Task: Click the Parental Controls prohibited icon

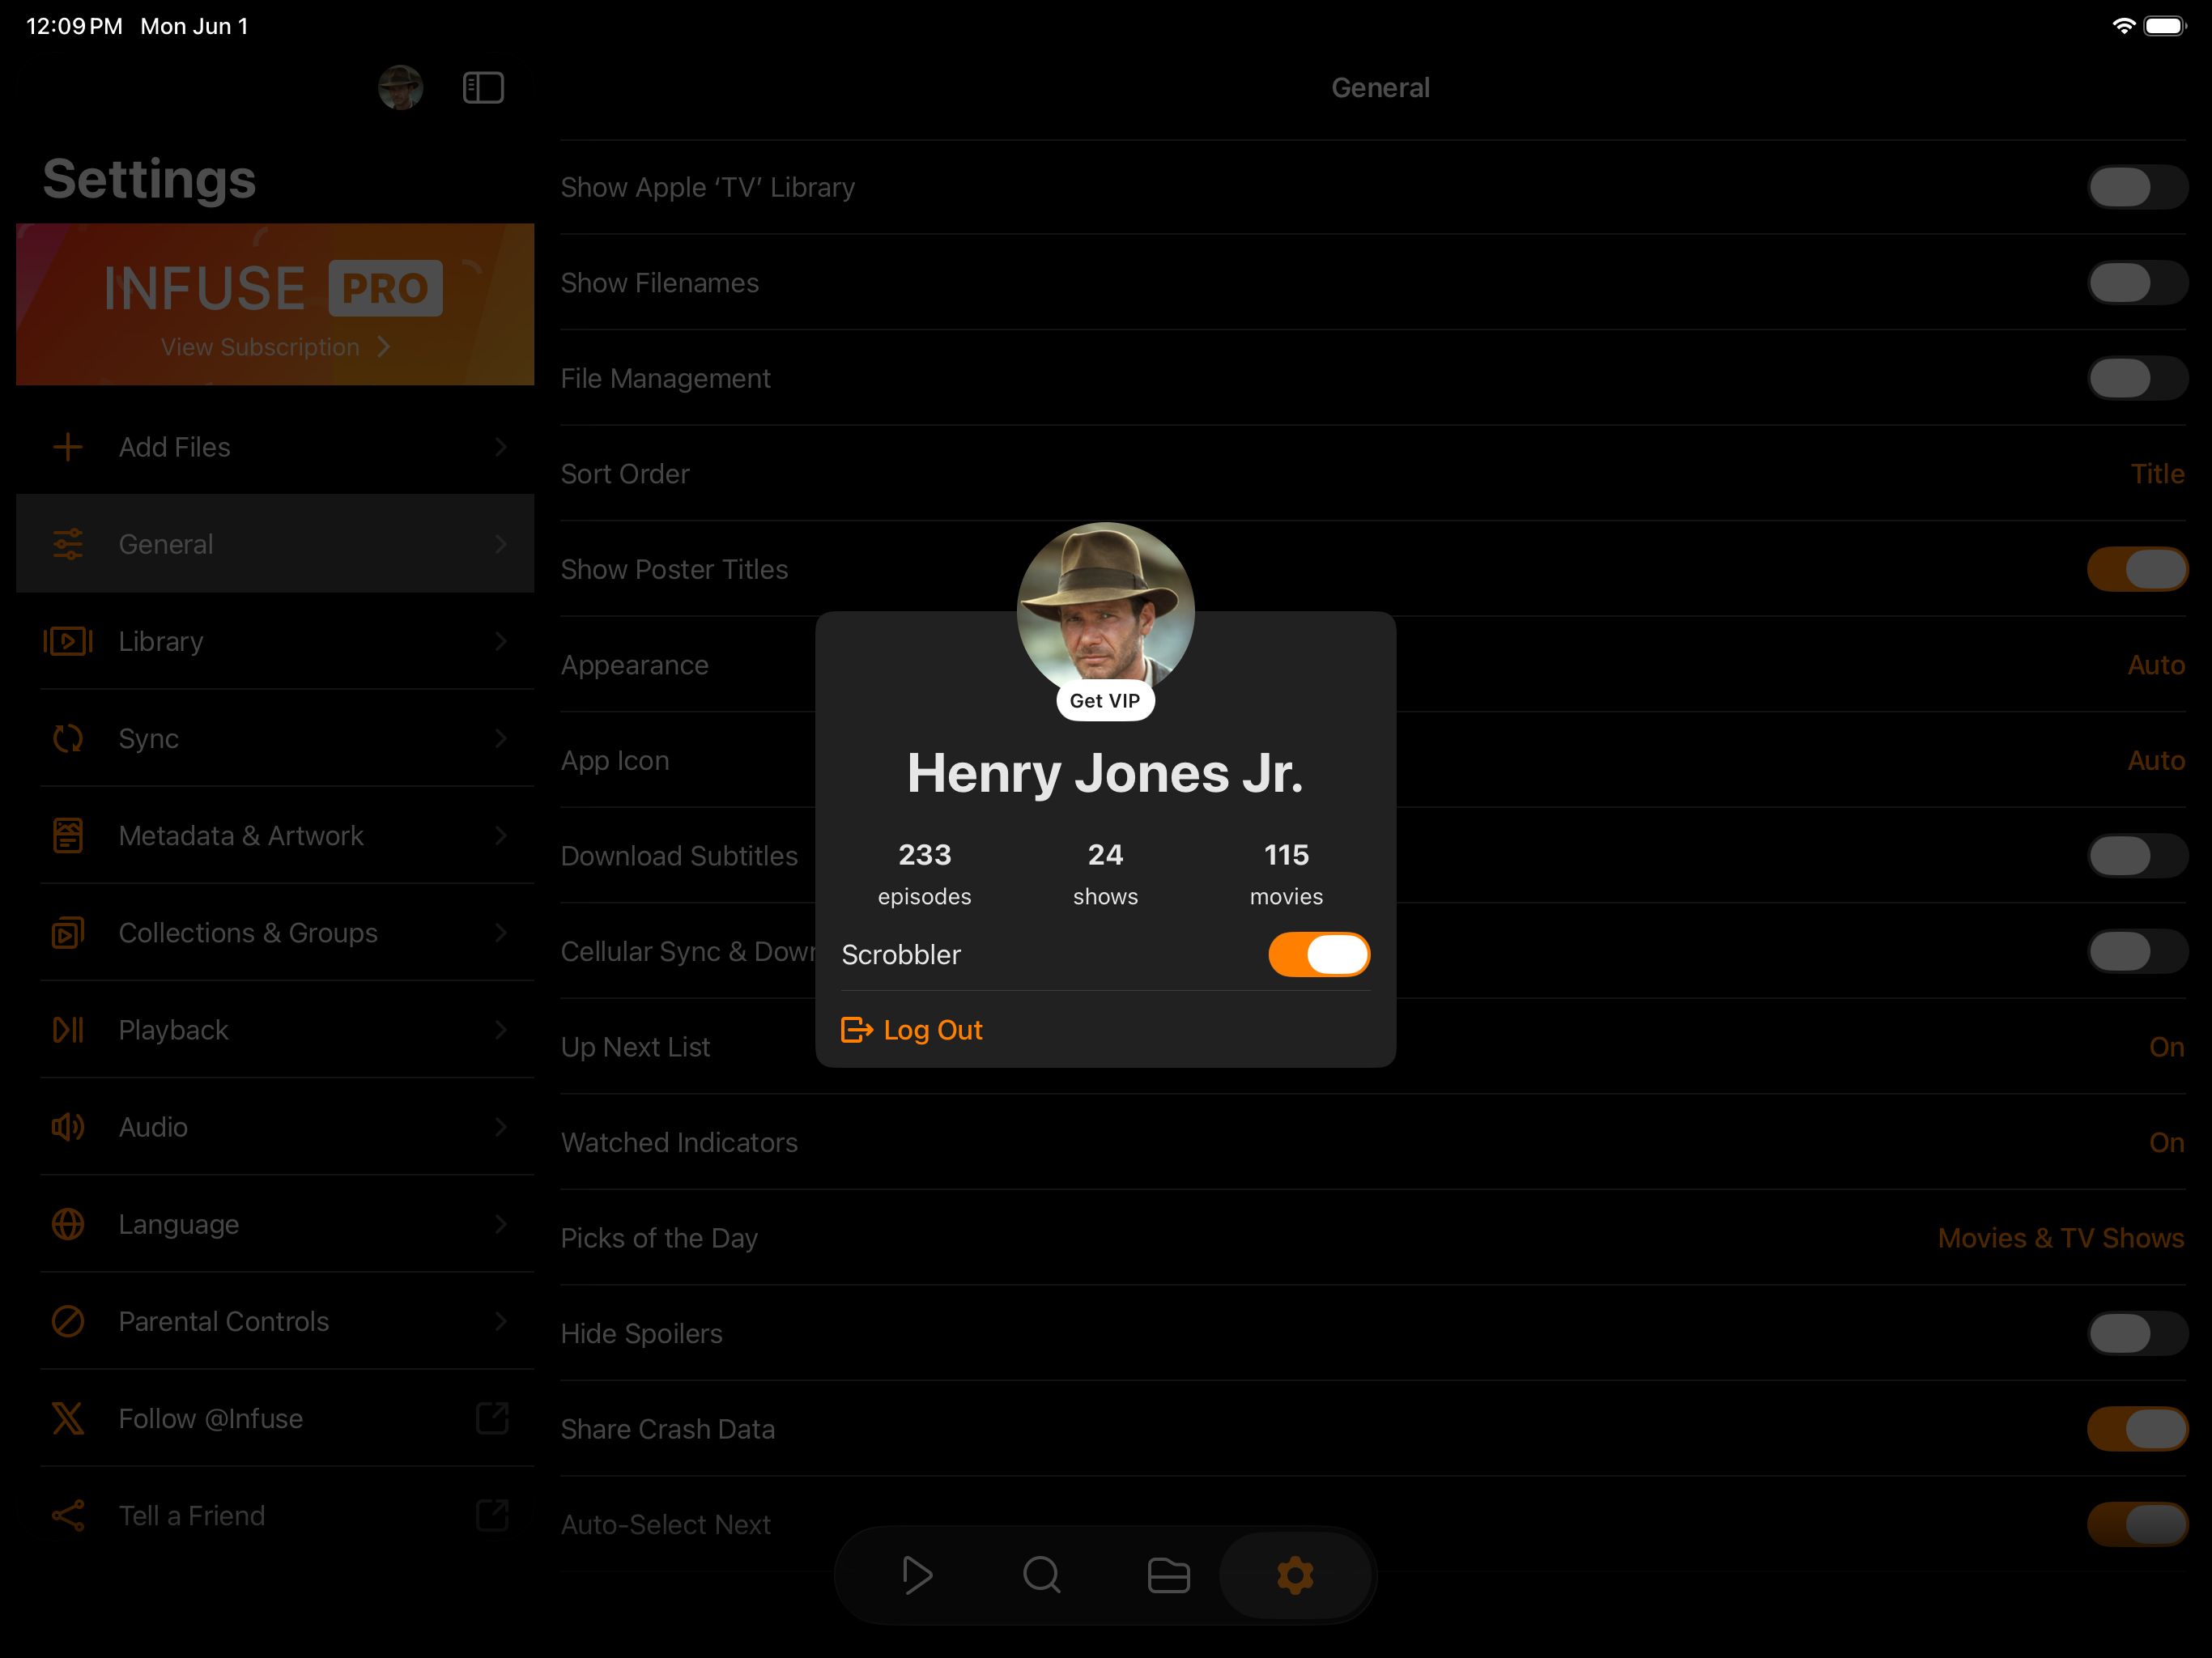Action: (x=68, y=1321)
